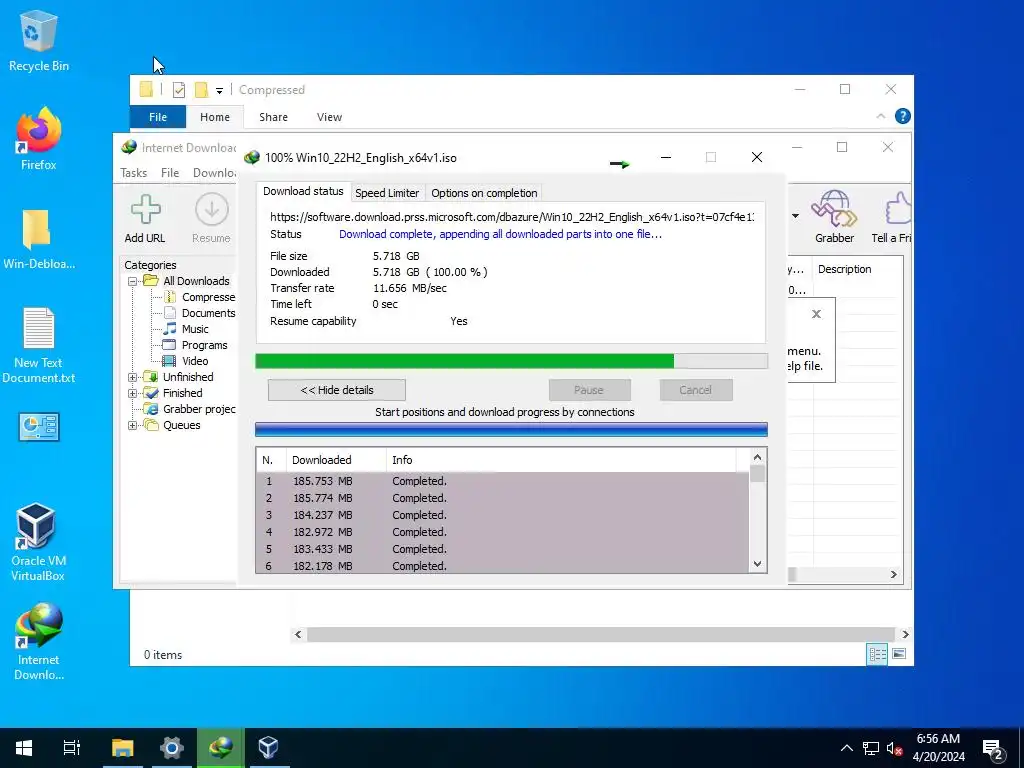1024x768 pixels.
Task: Open Task View on the taskbar
Action: click(x=72, y=748)
